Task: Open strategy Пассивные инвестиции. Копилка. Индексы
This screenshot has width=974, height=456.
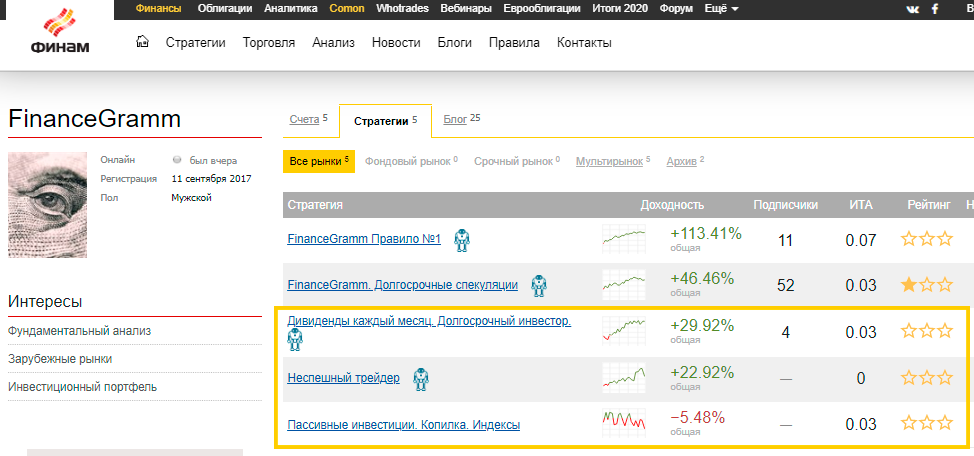Action: pyautogui.click(x=404, y=426)
